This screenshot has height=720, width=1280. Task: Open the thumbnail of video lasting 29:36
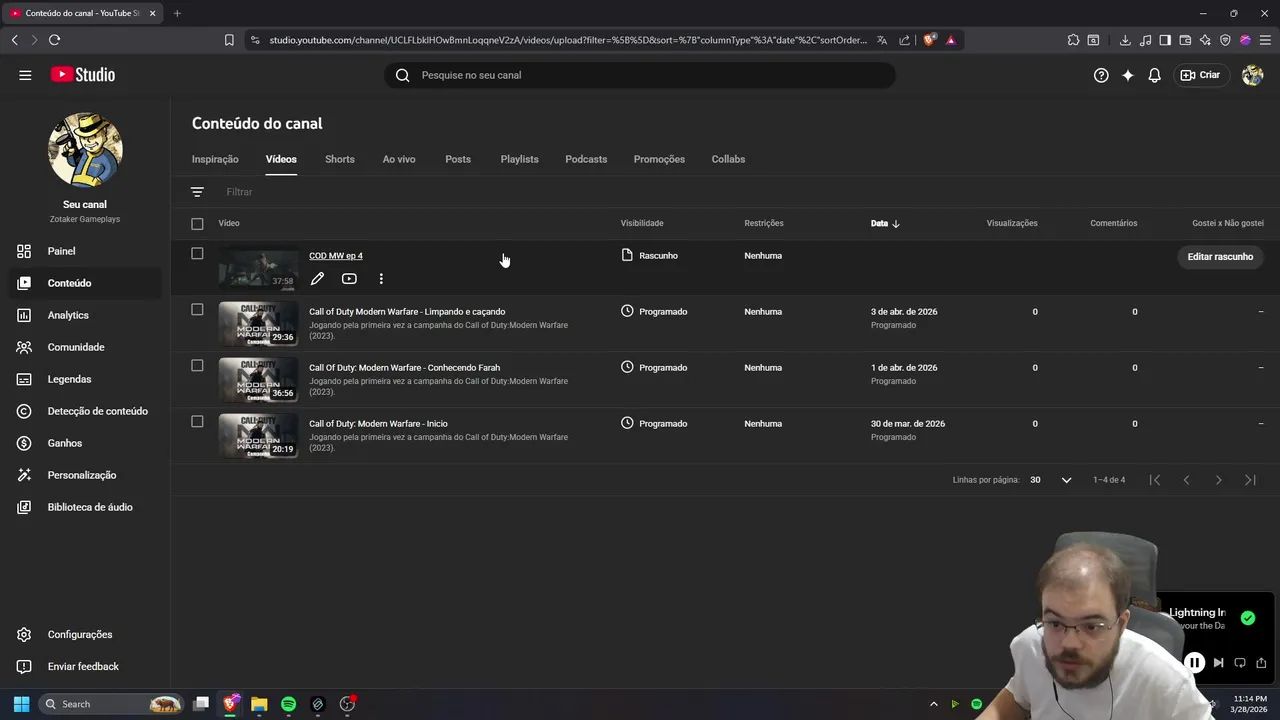click(x=258, y=324)
